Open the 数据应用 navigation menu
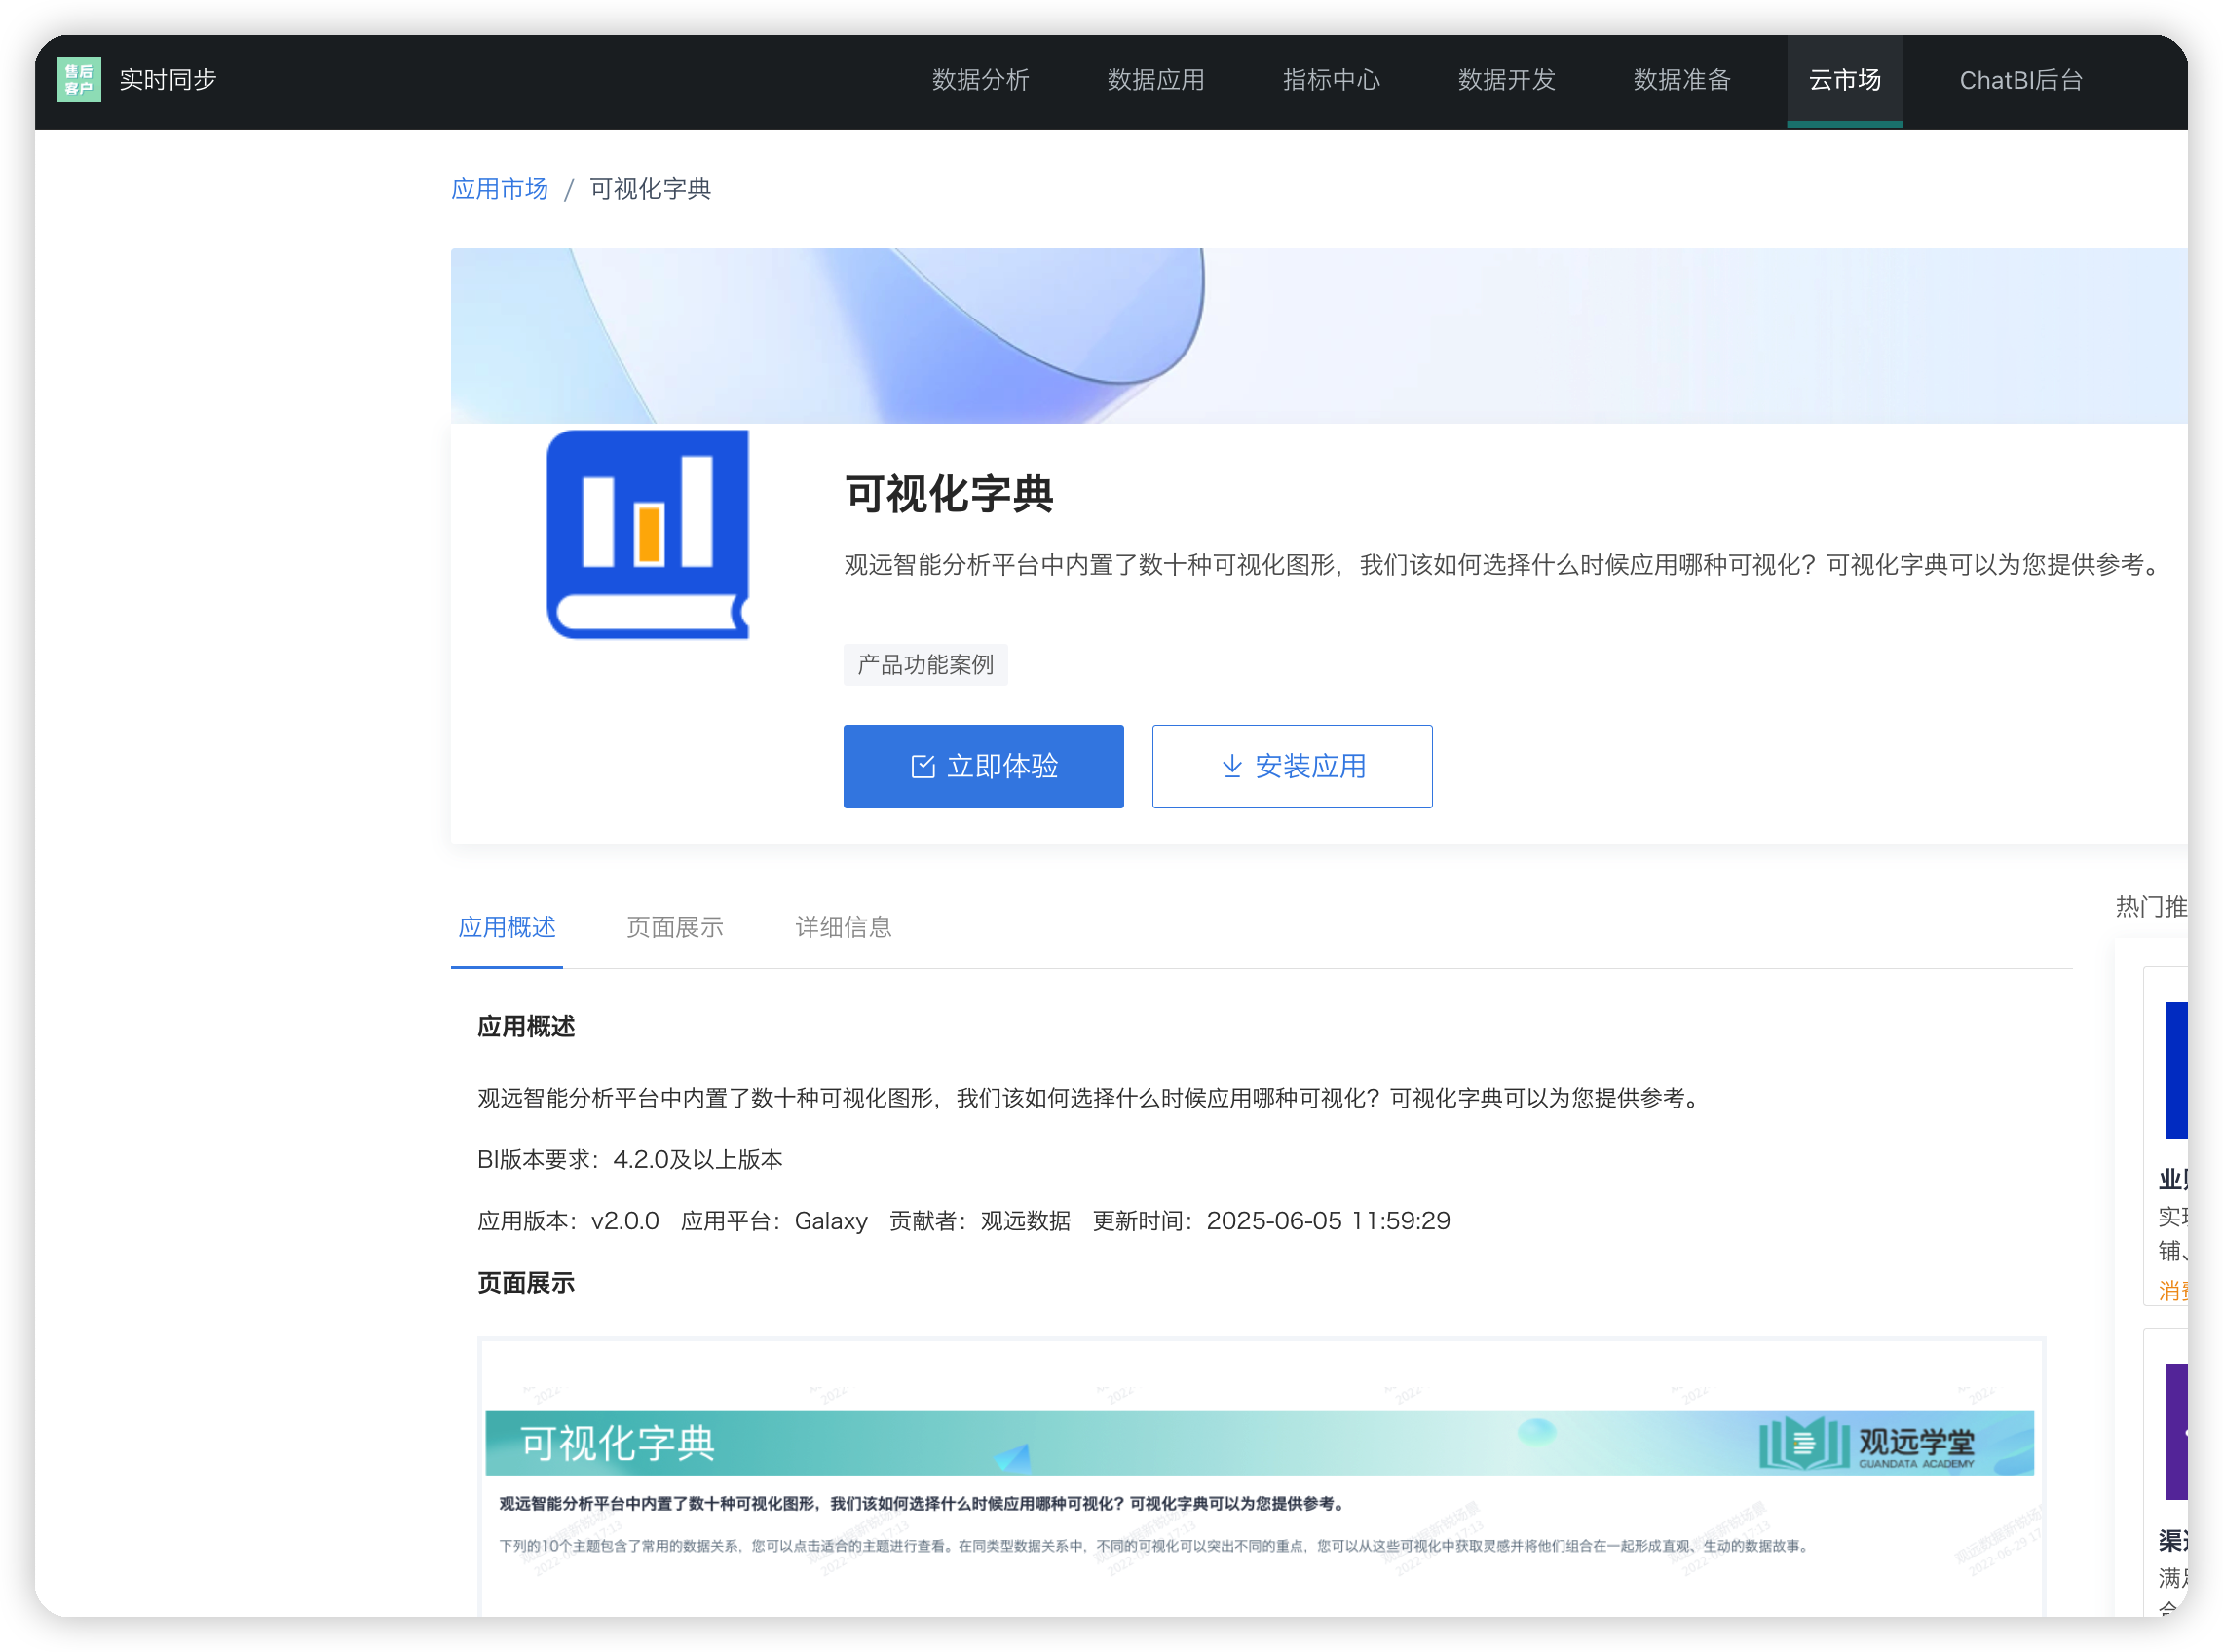Viewport: 2223px width, 1652px height. [1155, 80]
